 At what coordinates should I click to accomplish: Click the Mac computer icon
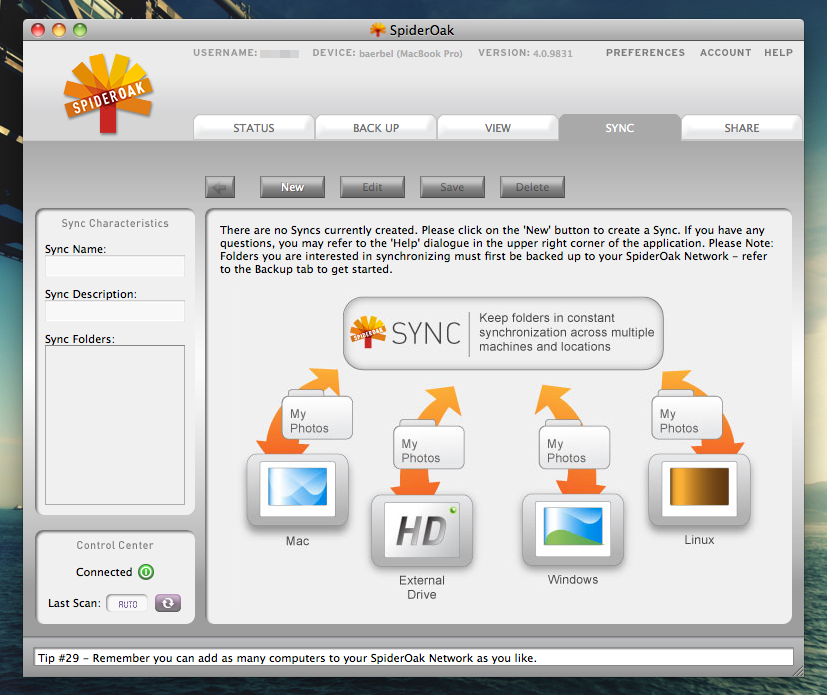[297, 490]
